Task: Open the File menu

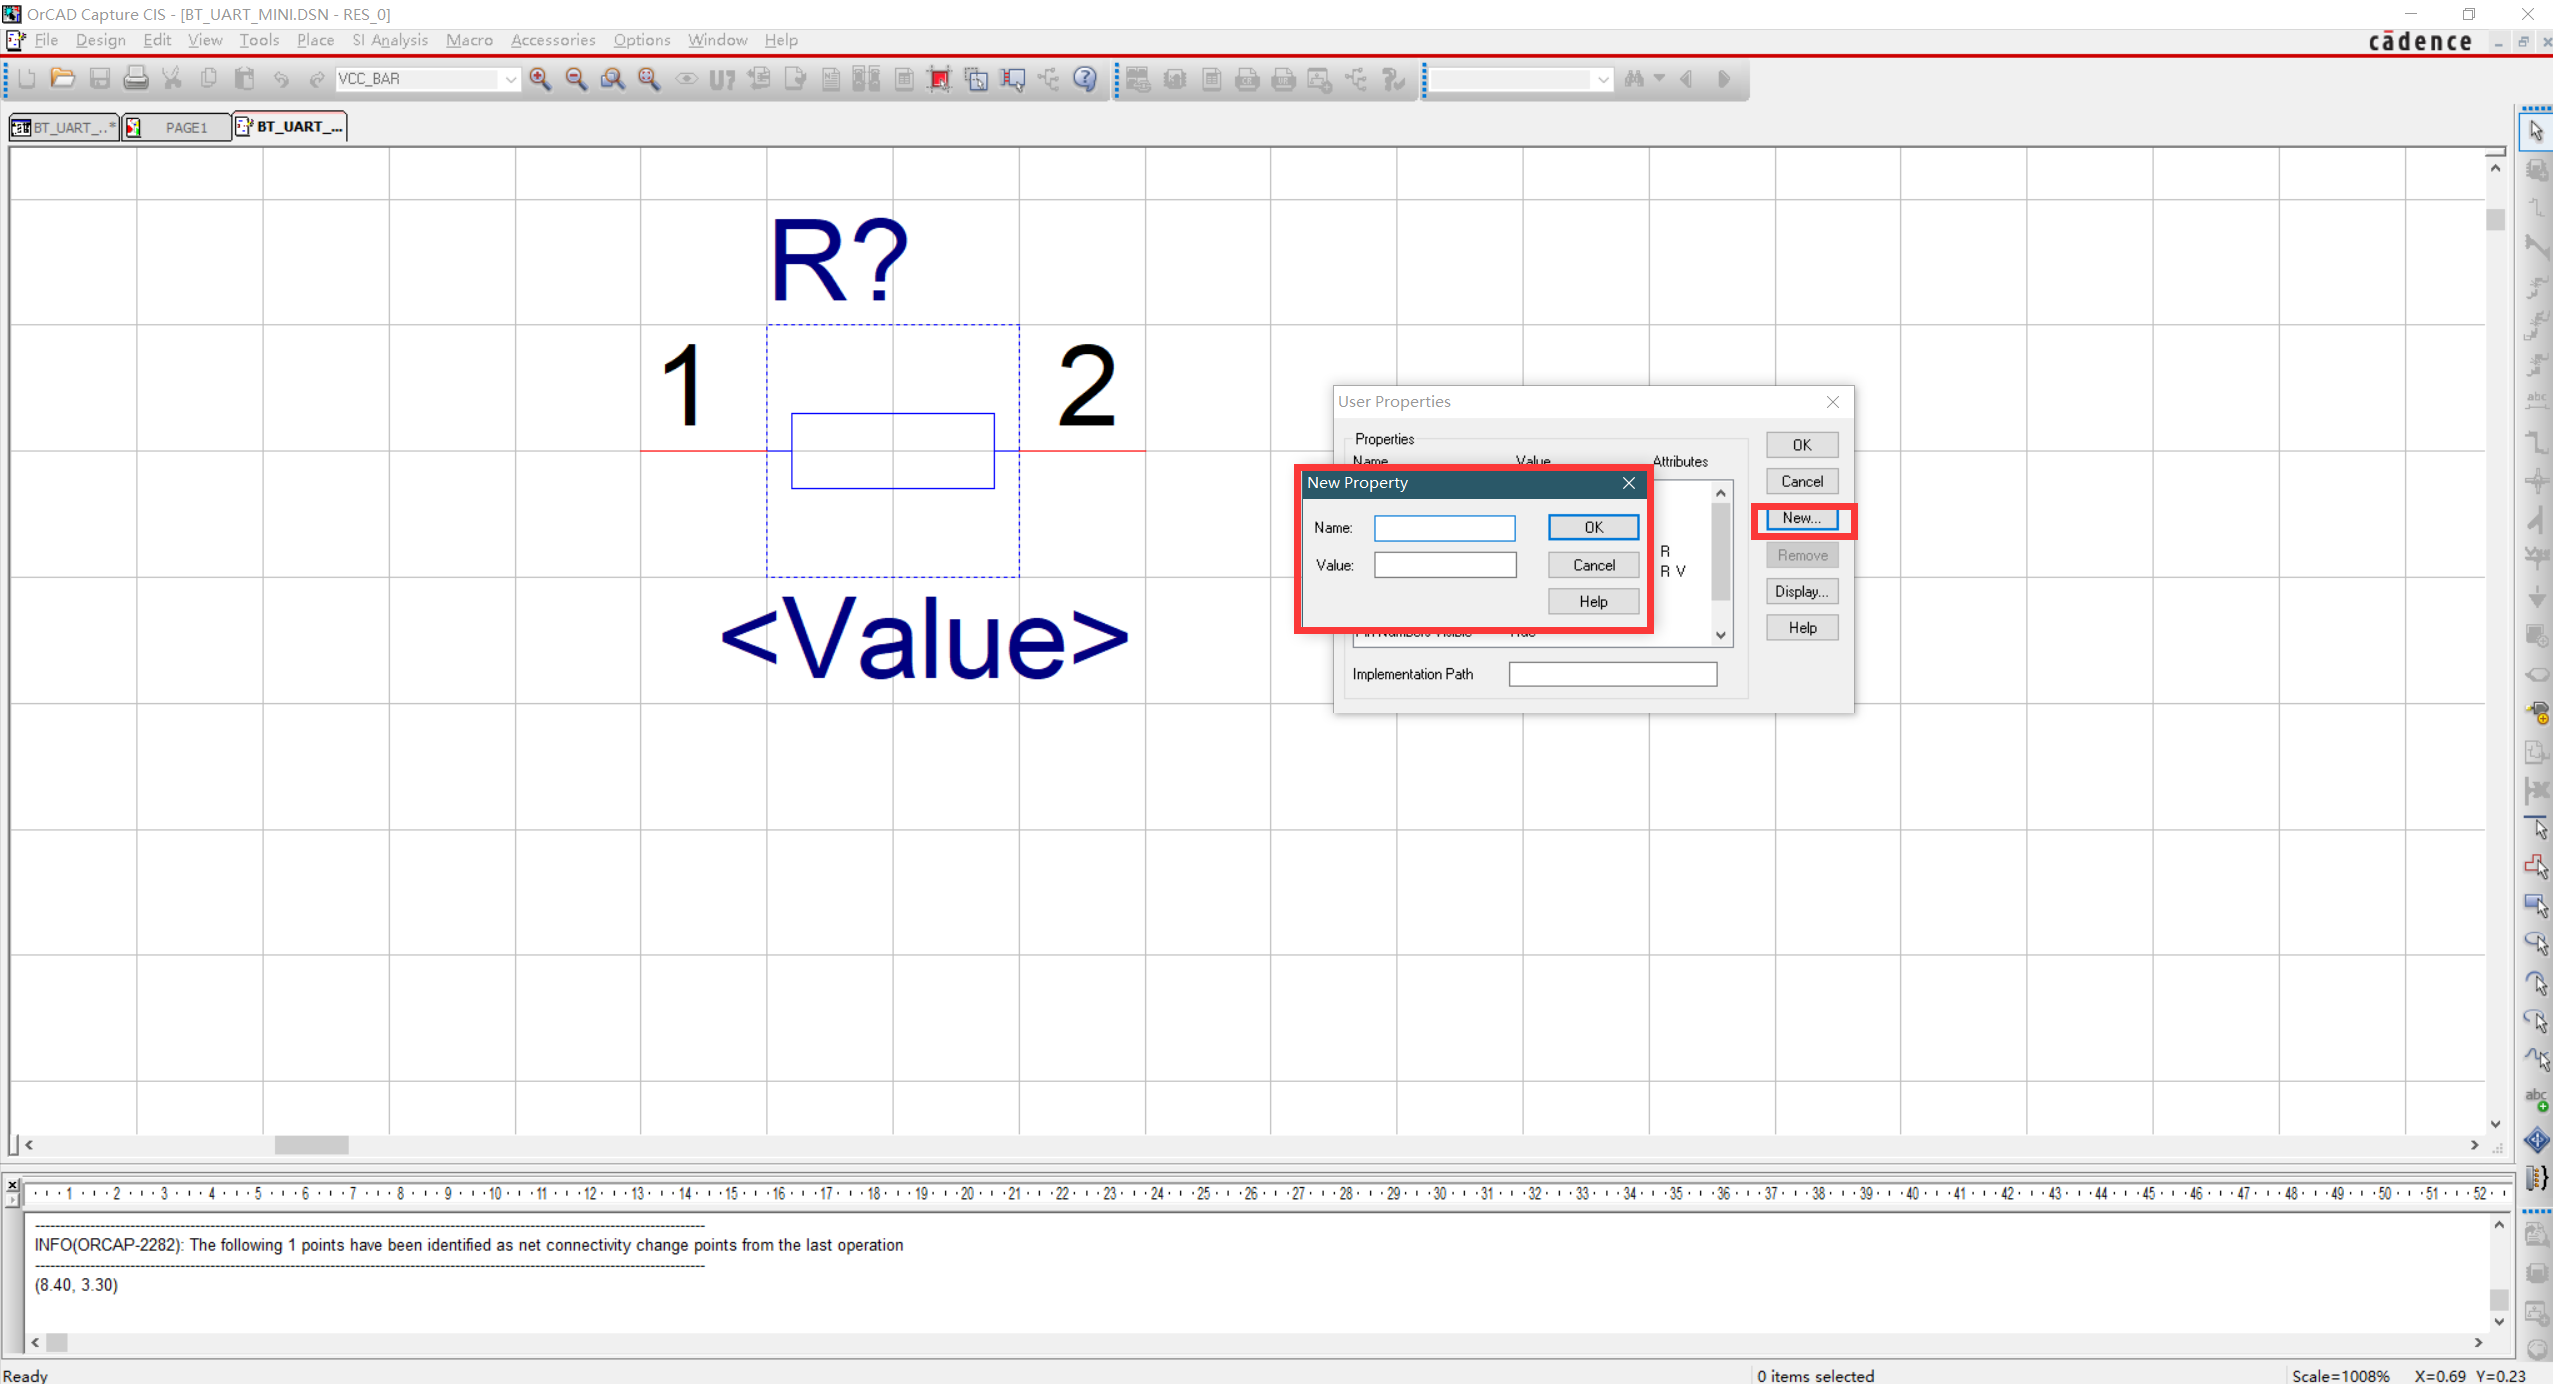Action: pos(46,40)
